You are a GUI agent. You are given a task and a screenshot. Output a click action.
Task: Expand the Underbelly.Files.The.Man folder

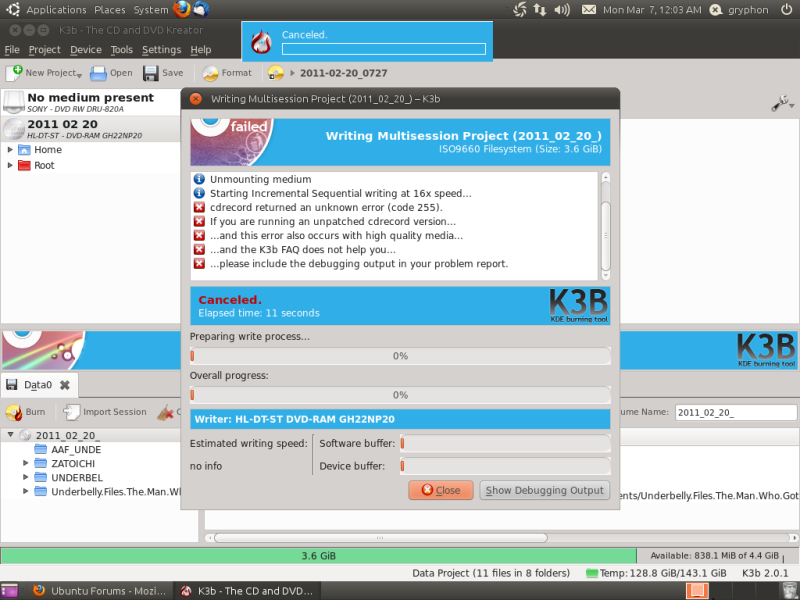(25, 491)
